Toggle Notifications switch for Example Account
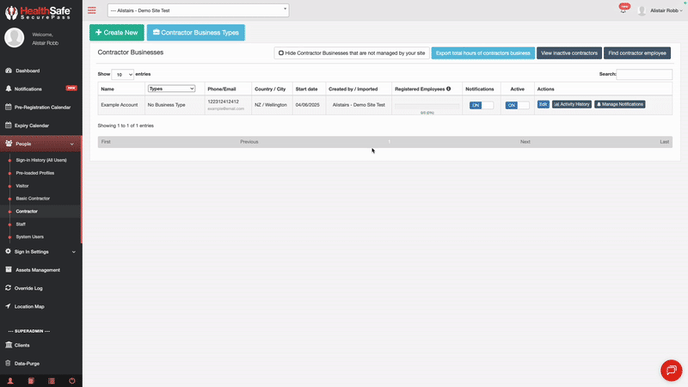Image resolution: width=688 pixels, height=387 pixels. tap(481, 105)
